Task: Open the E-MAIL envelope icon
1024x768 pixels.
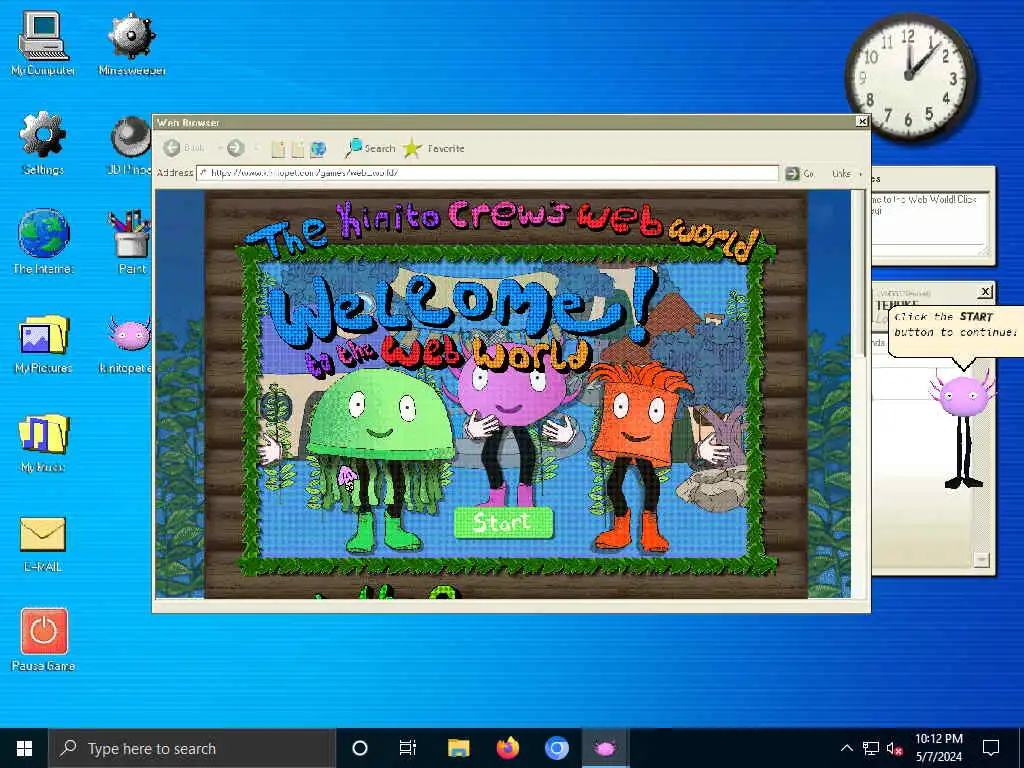Action: click(43, 543)
